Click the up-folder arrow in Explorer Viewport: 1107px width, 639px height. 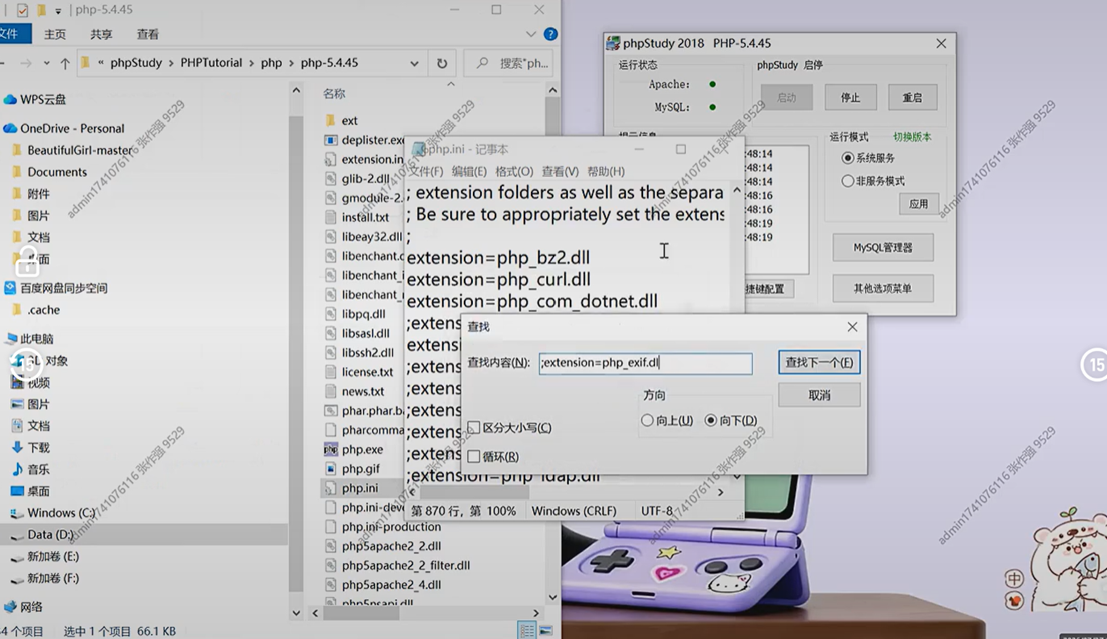[x=65, y=63]
